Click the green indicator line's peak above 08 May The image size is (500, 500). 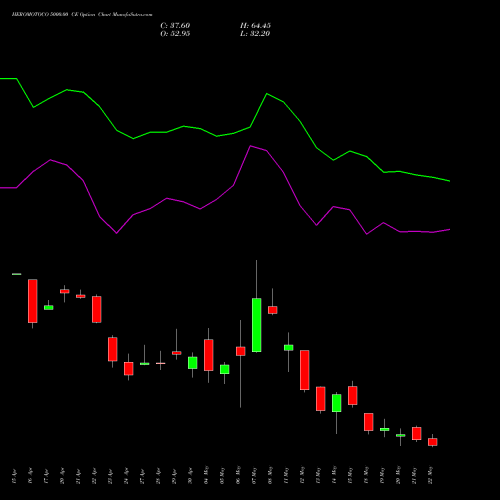[x=267, y=94]
